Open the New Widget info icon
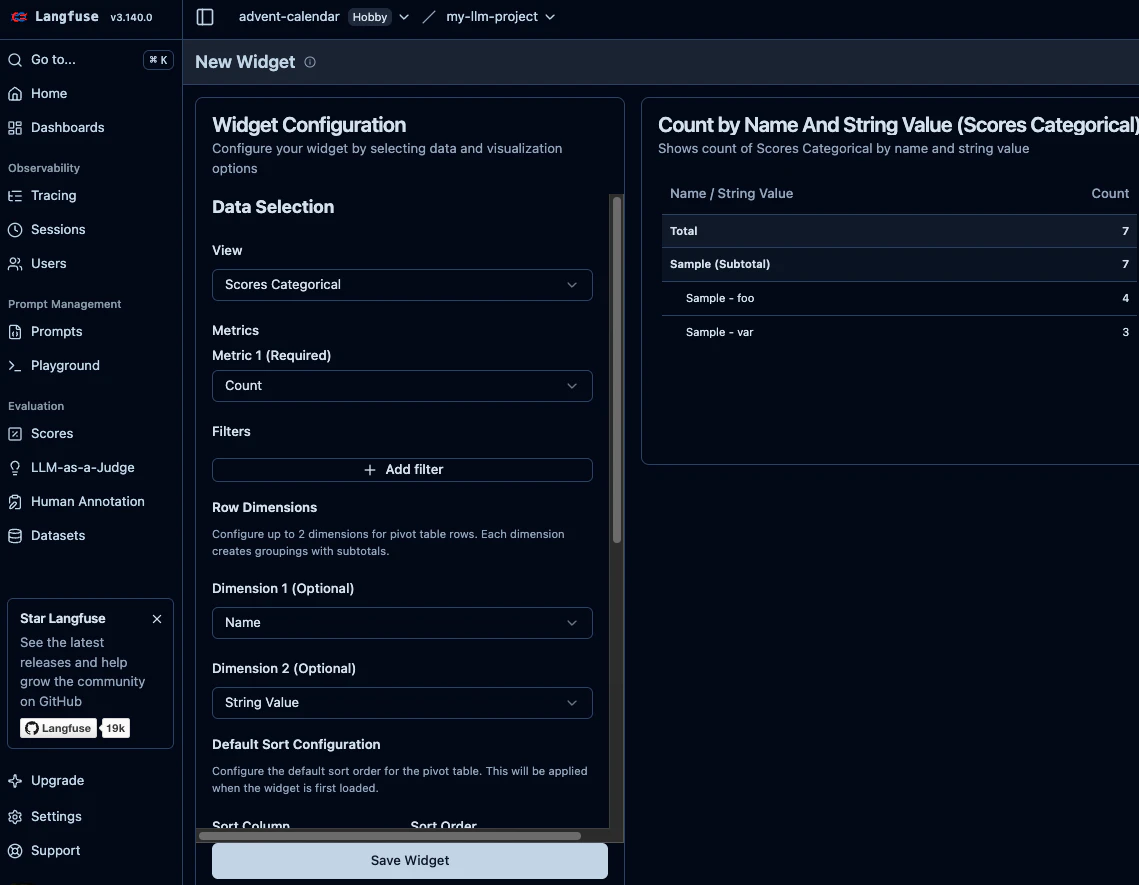Viewport: 1139px width, 885px height. (x=310, y=62)
